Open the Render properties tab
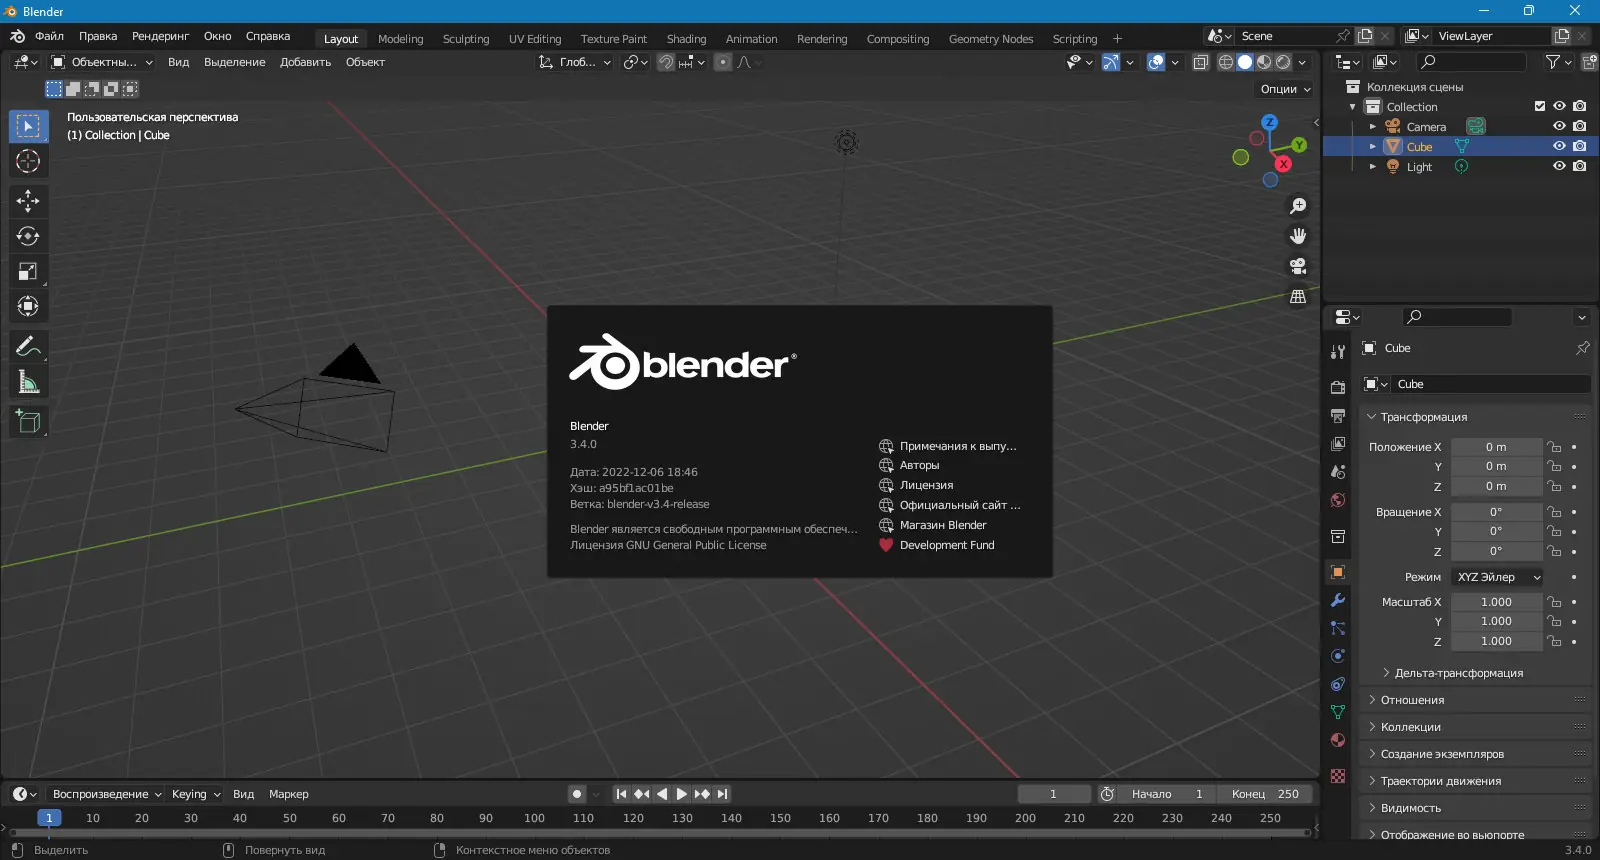 1338,387
